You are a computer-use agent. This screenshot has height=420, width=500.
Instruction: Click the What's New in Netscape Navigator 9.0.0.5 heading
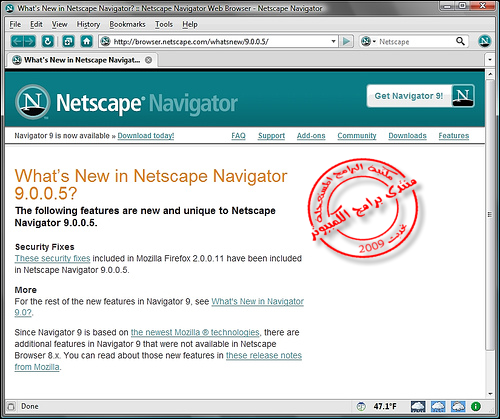tap(151, 184)
